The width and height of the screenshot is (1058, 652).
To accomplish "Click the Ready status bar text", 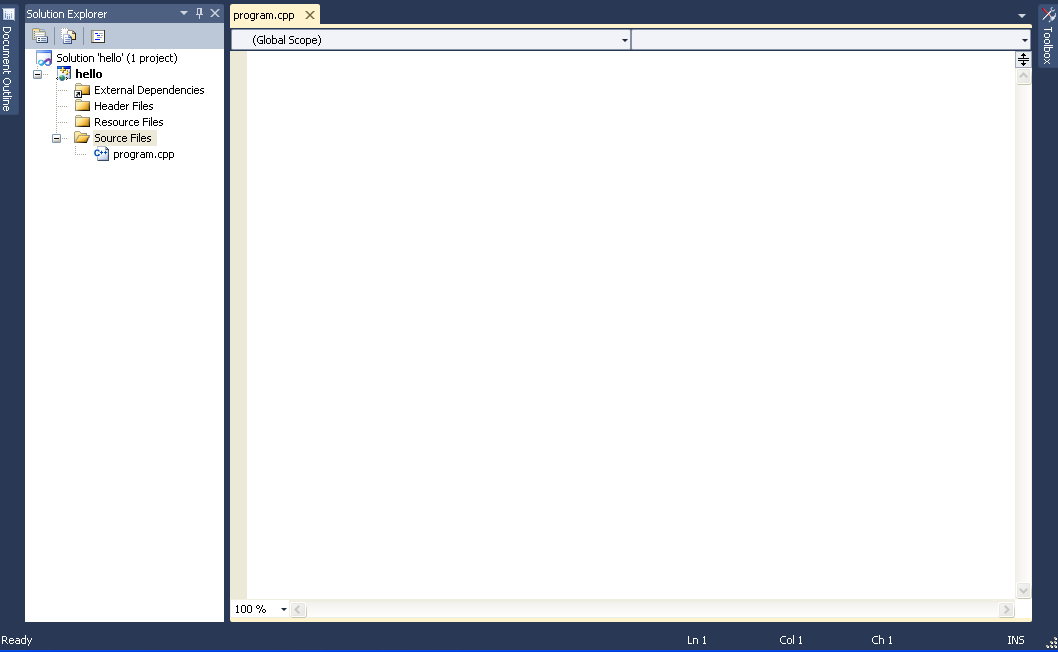I will pyautogui.click(x=17, y=640).
